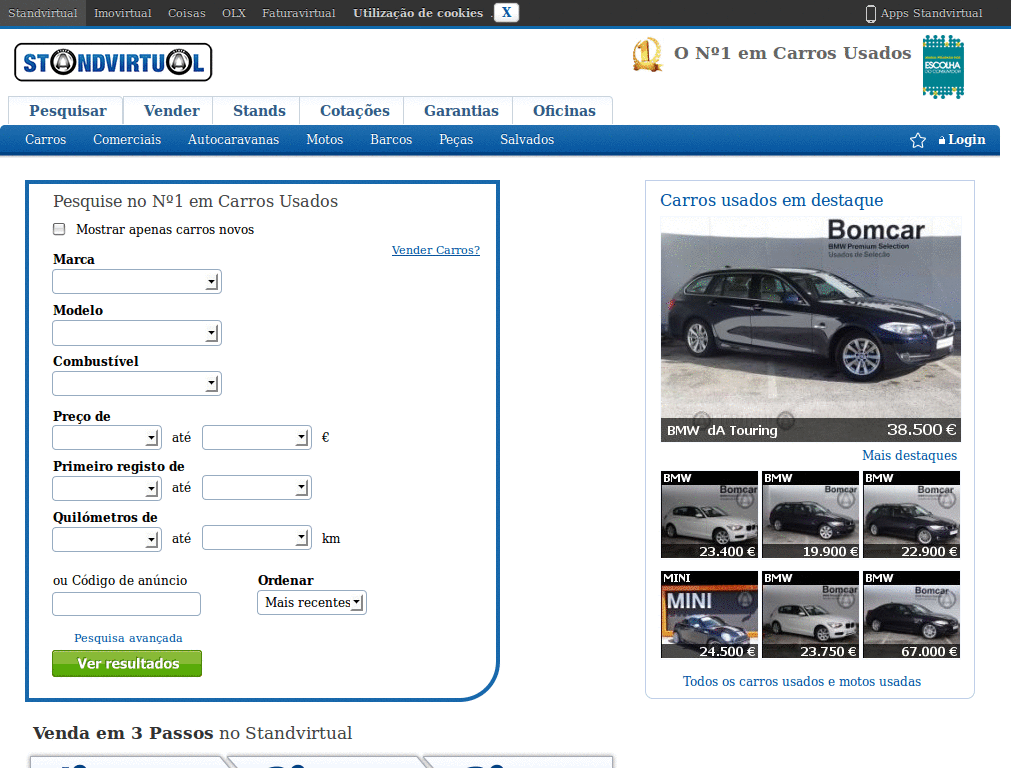Open the BMW thumbnail priced 23.750 €
Image resolution: width=1024 pixels, height=768 pixels.
pos(810,615)
